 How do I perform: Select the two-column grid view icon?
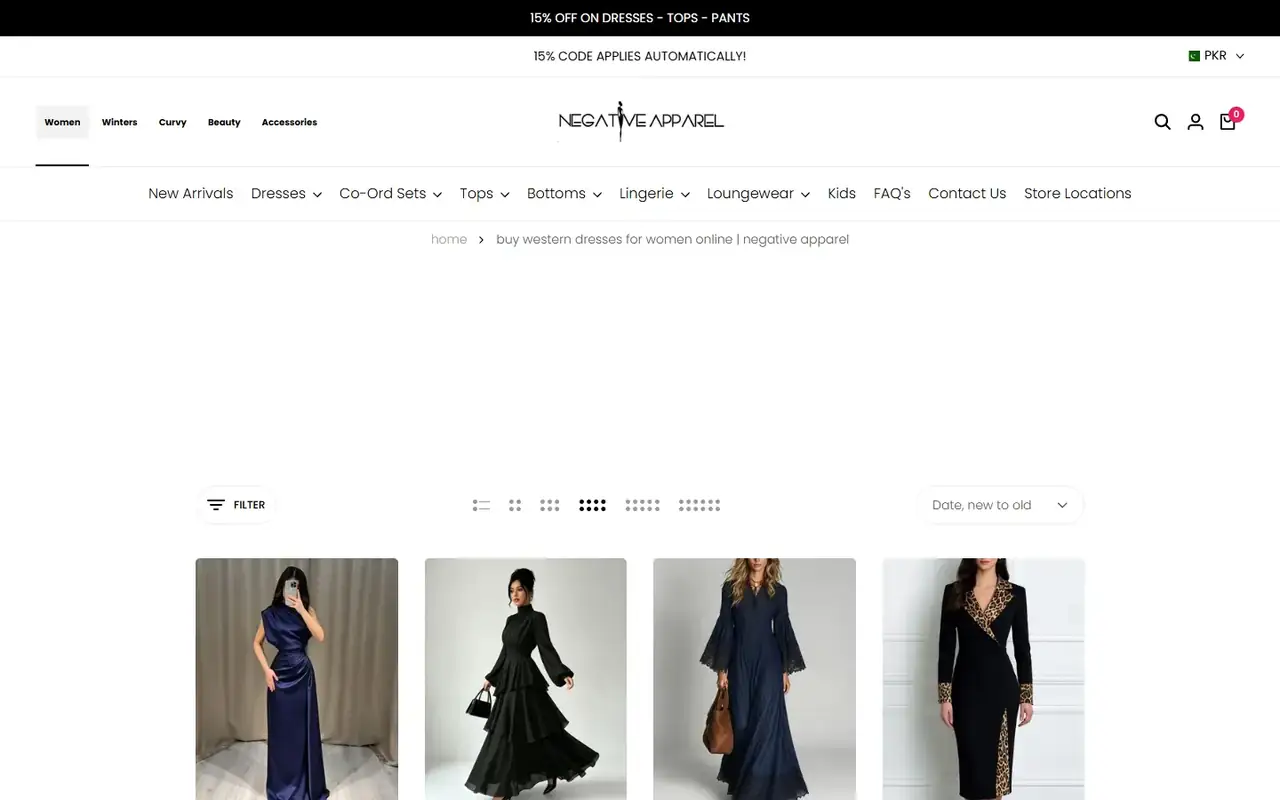(x=515, y=505)
